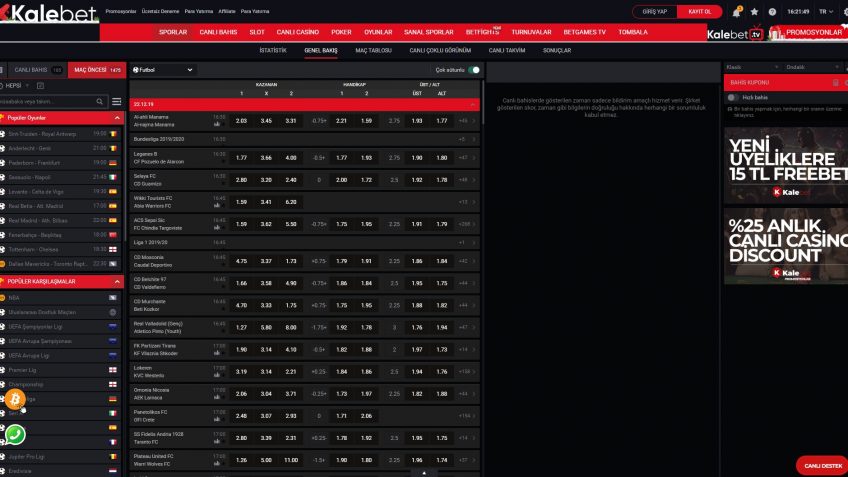Click the KAYIT OL register button
Viewport: 848px width, 477px height.
click(700, 11)
